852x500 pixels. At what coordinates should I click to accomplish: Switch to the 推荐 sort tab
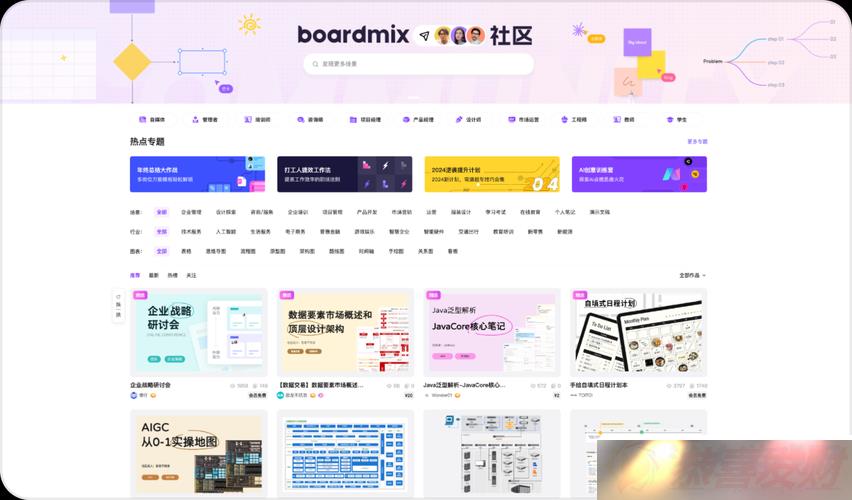(135, 276)
